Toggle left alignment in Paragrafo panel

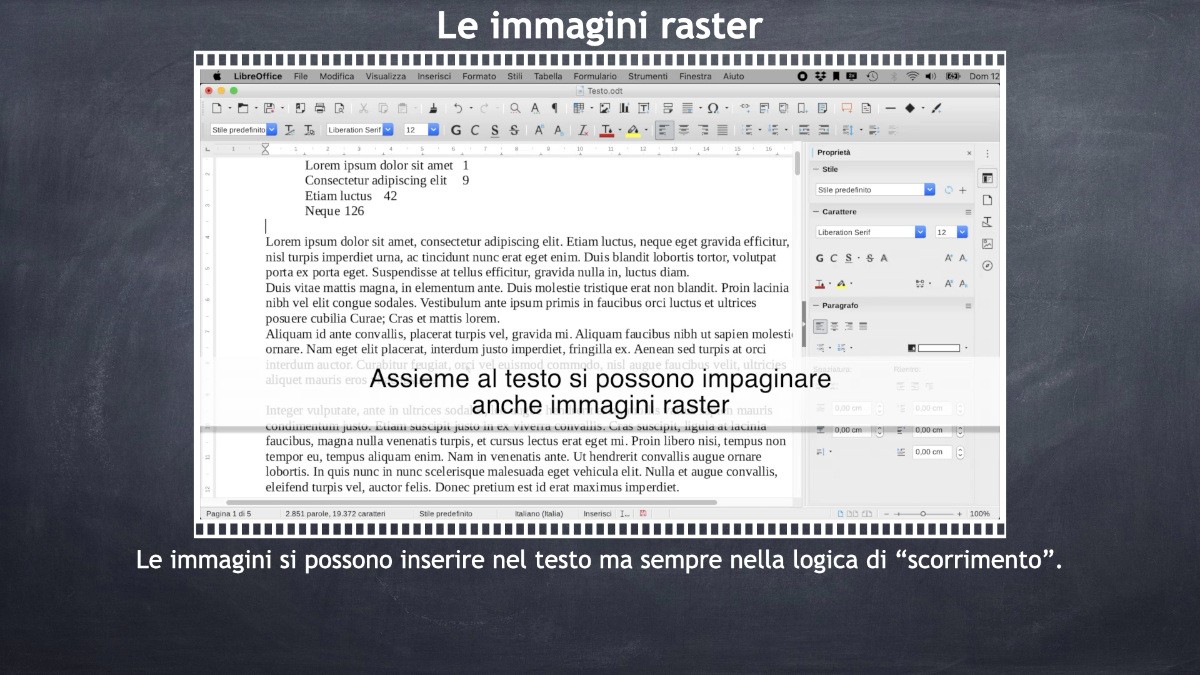click(x=820, y=326)
